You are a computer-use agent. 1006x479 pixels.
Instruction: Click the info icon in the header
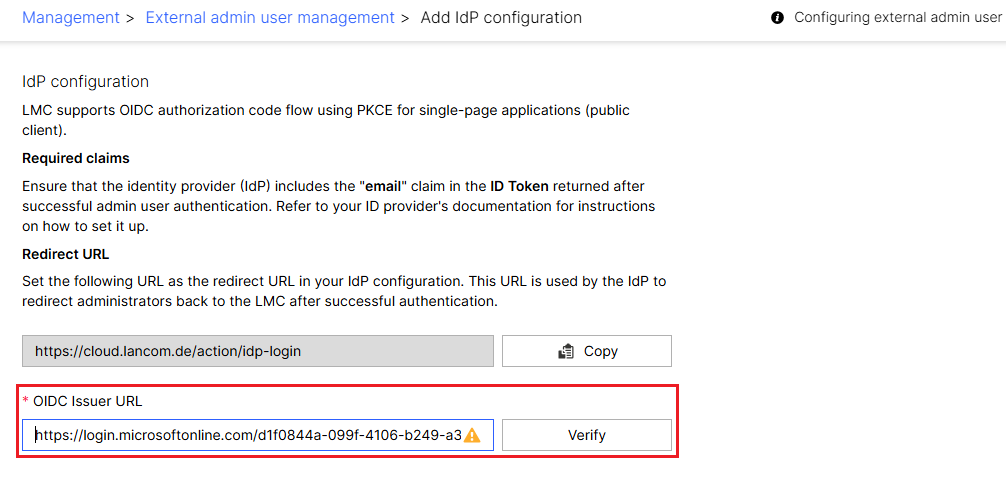[777, 18]
